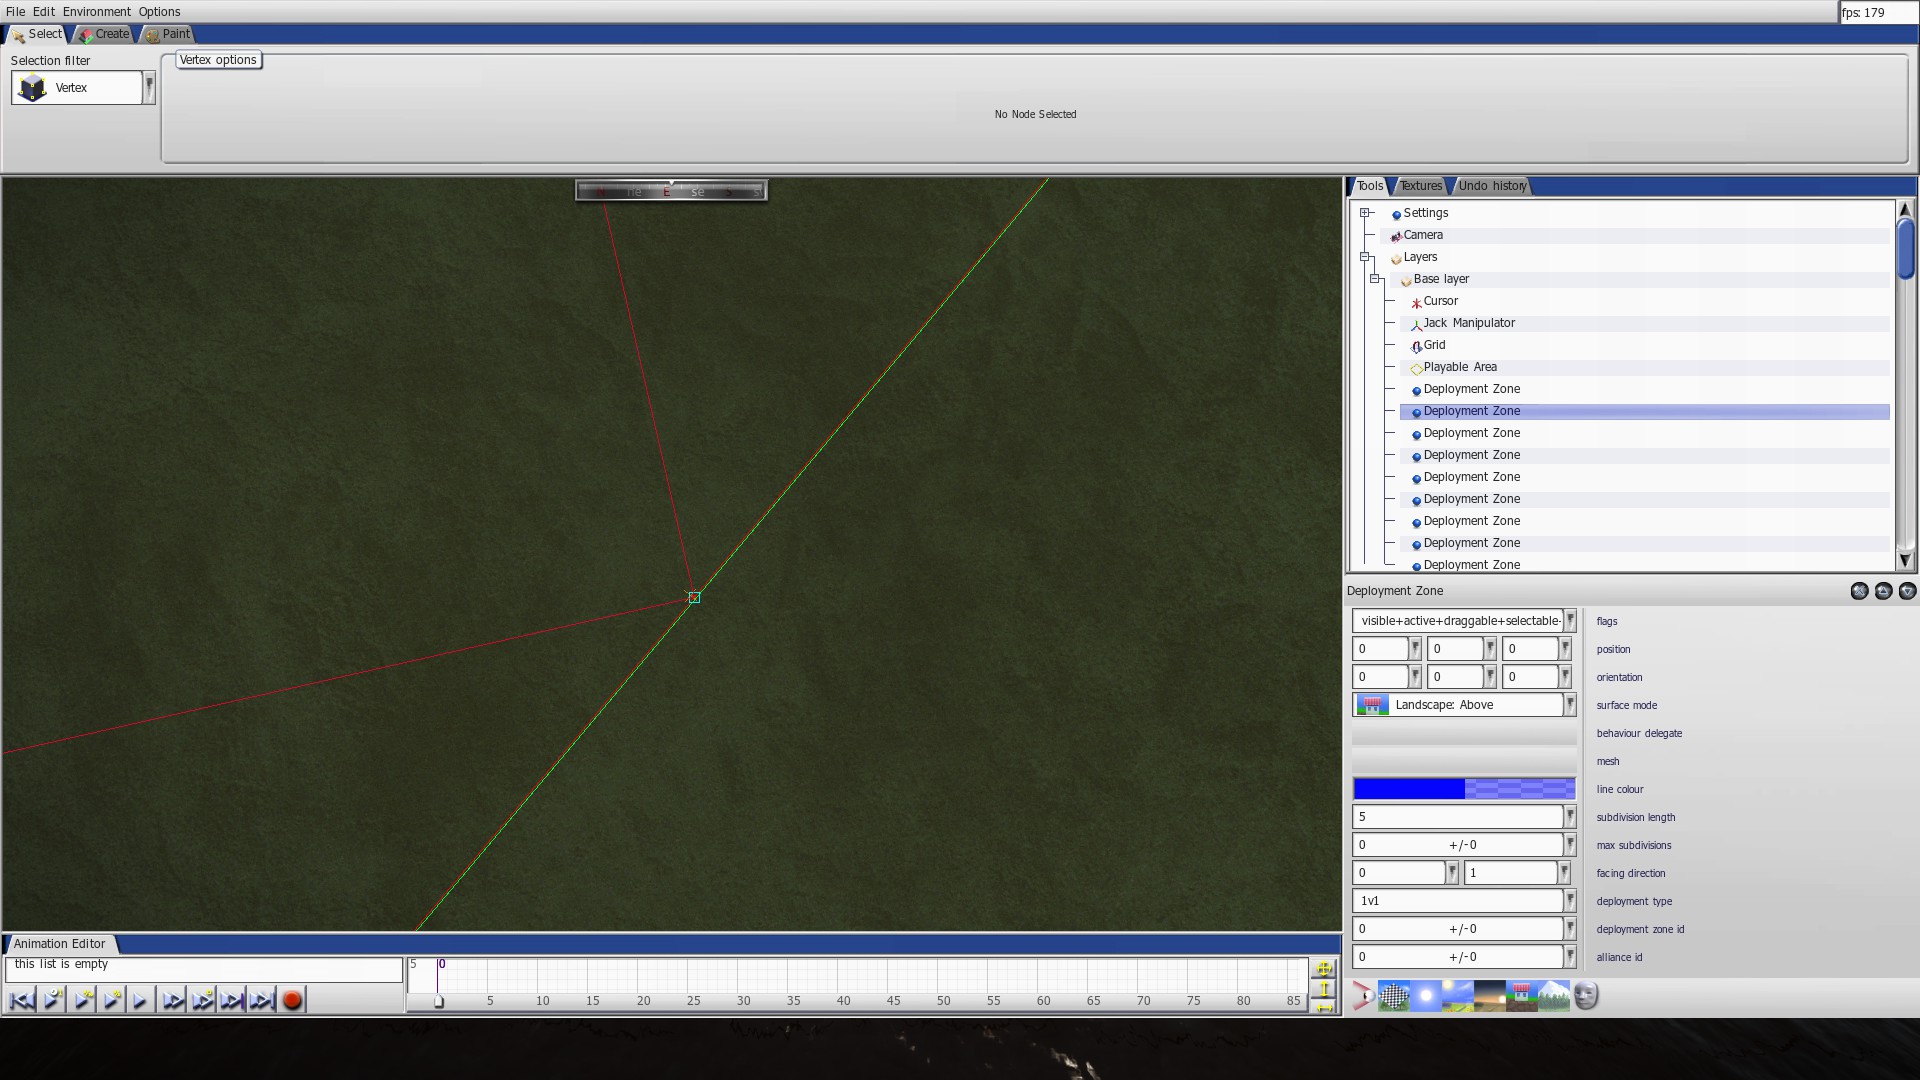Select Playable Area in the tree
Viewport: 1920px width, 1080px height.
(1459, 367)
